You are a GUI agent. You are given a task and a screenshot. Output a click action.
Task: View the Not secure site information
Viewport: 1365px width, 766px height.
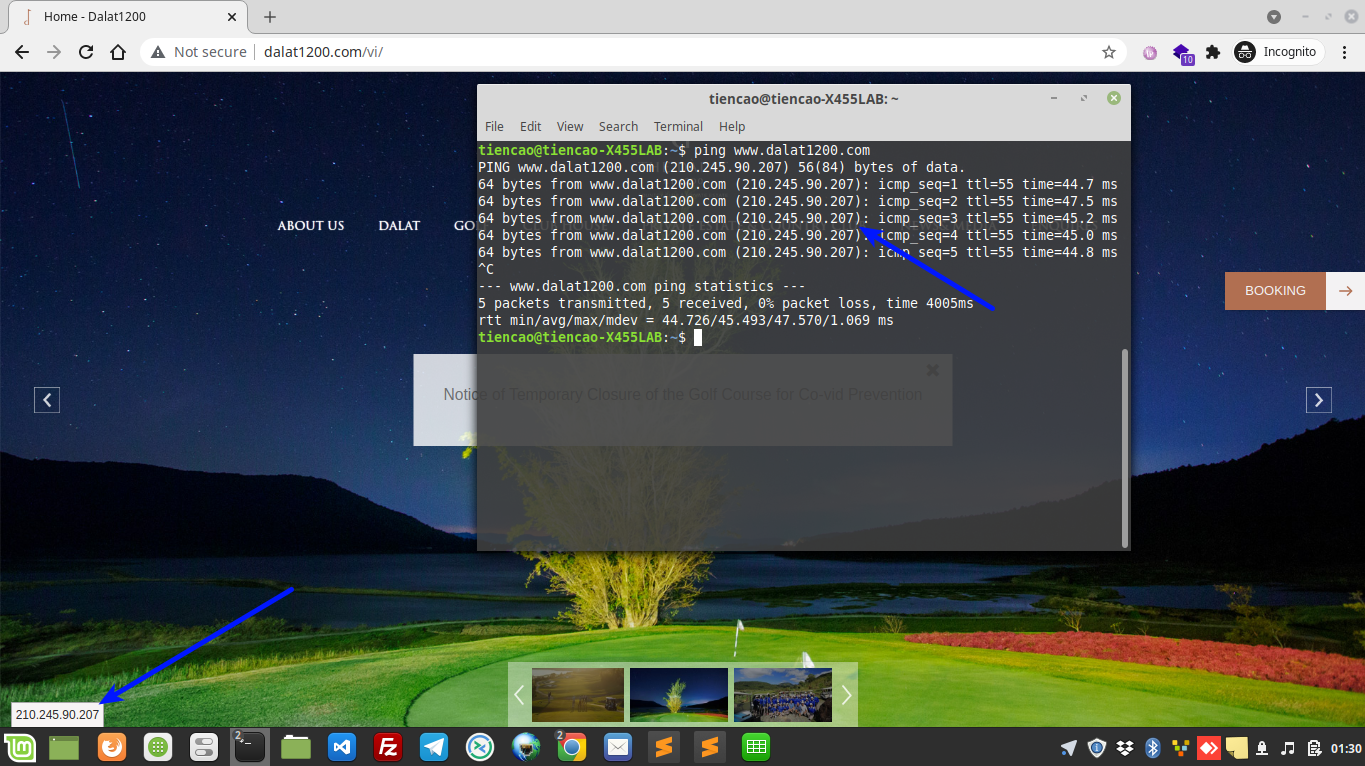tap(199, 52)
